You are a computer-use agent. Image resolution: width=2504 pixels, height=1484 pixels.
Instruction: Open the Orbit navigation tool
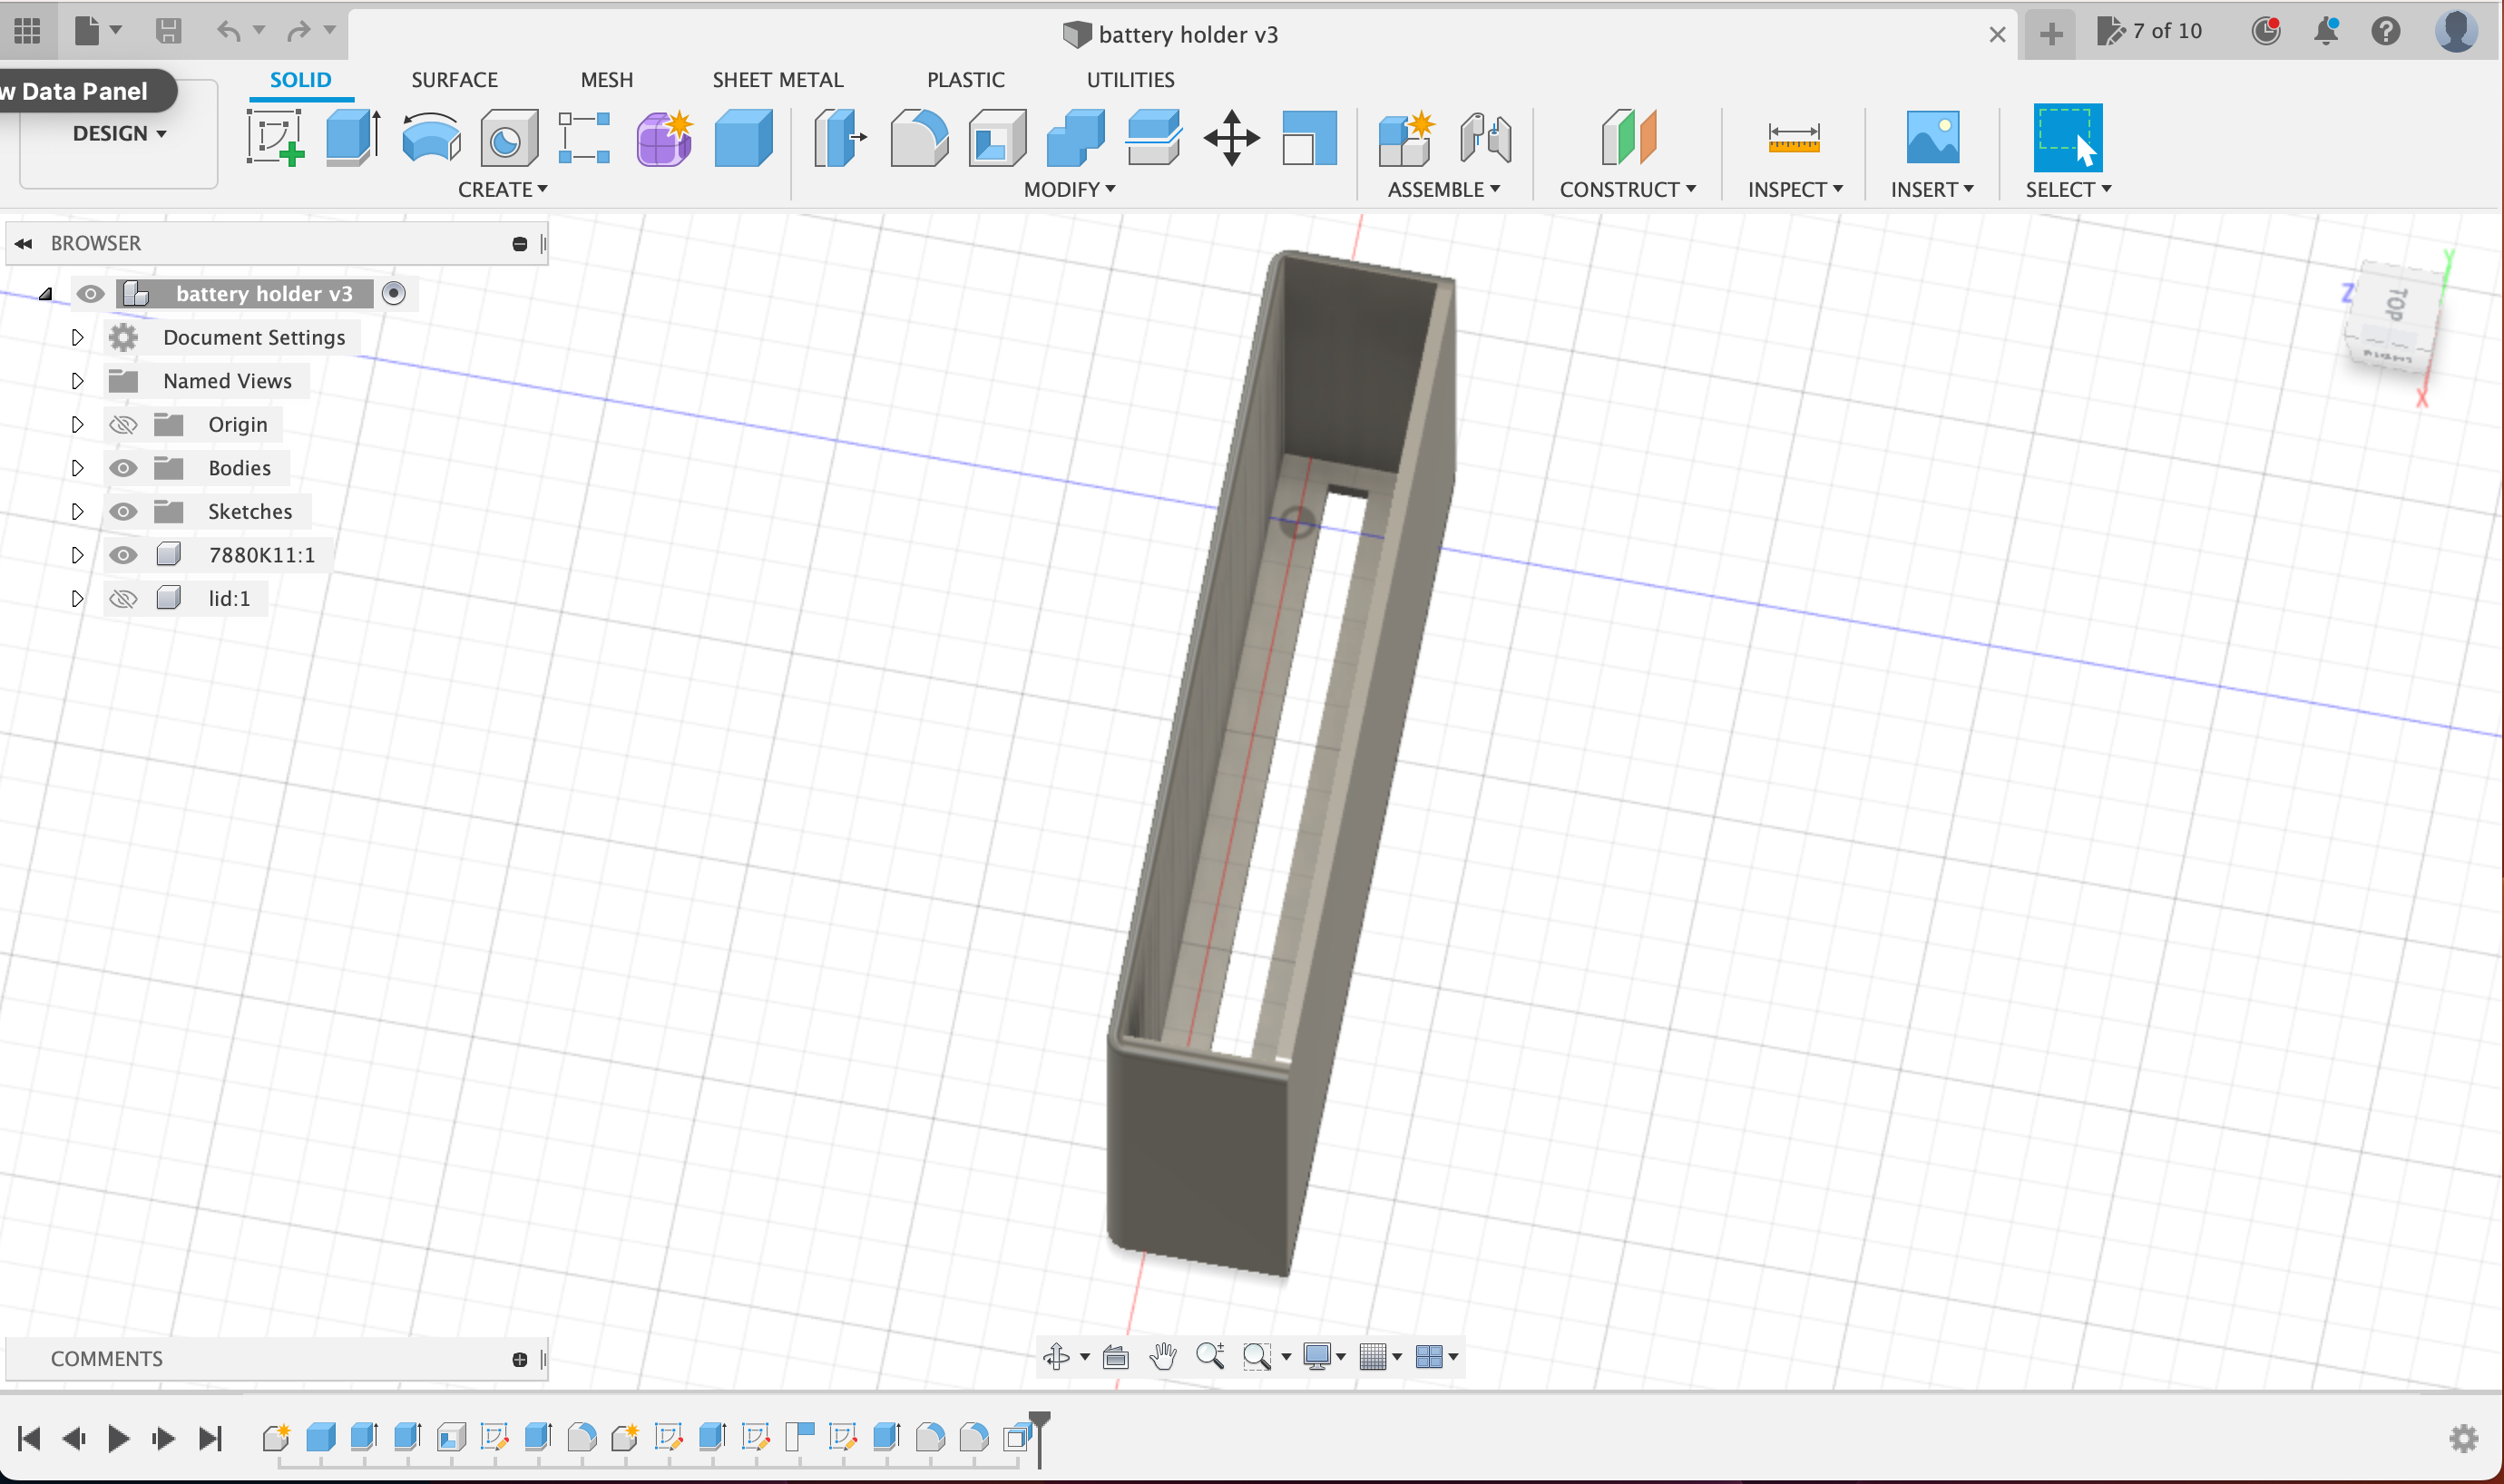(x=1056, y=1356)
